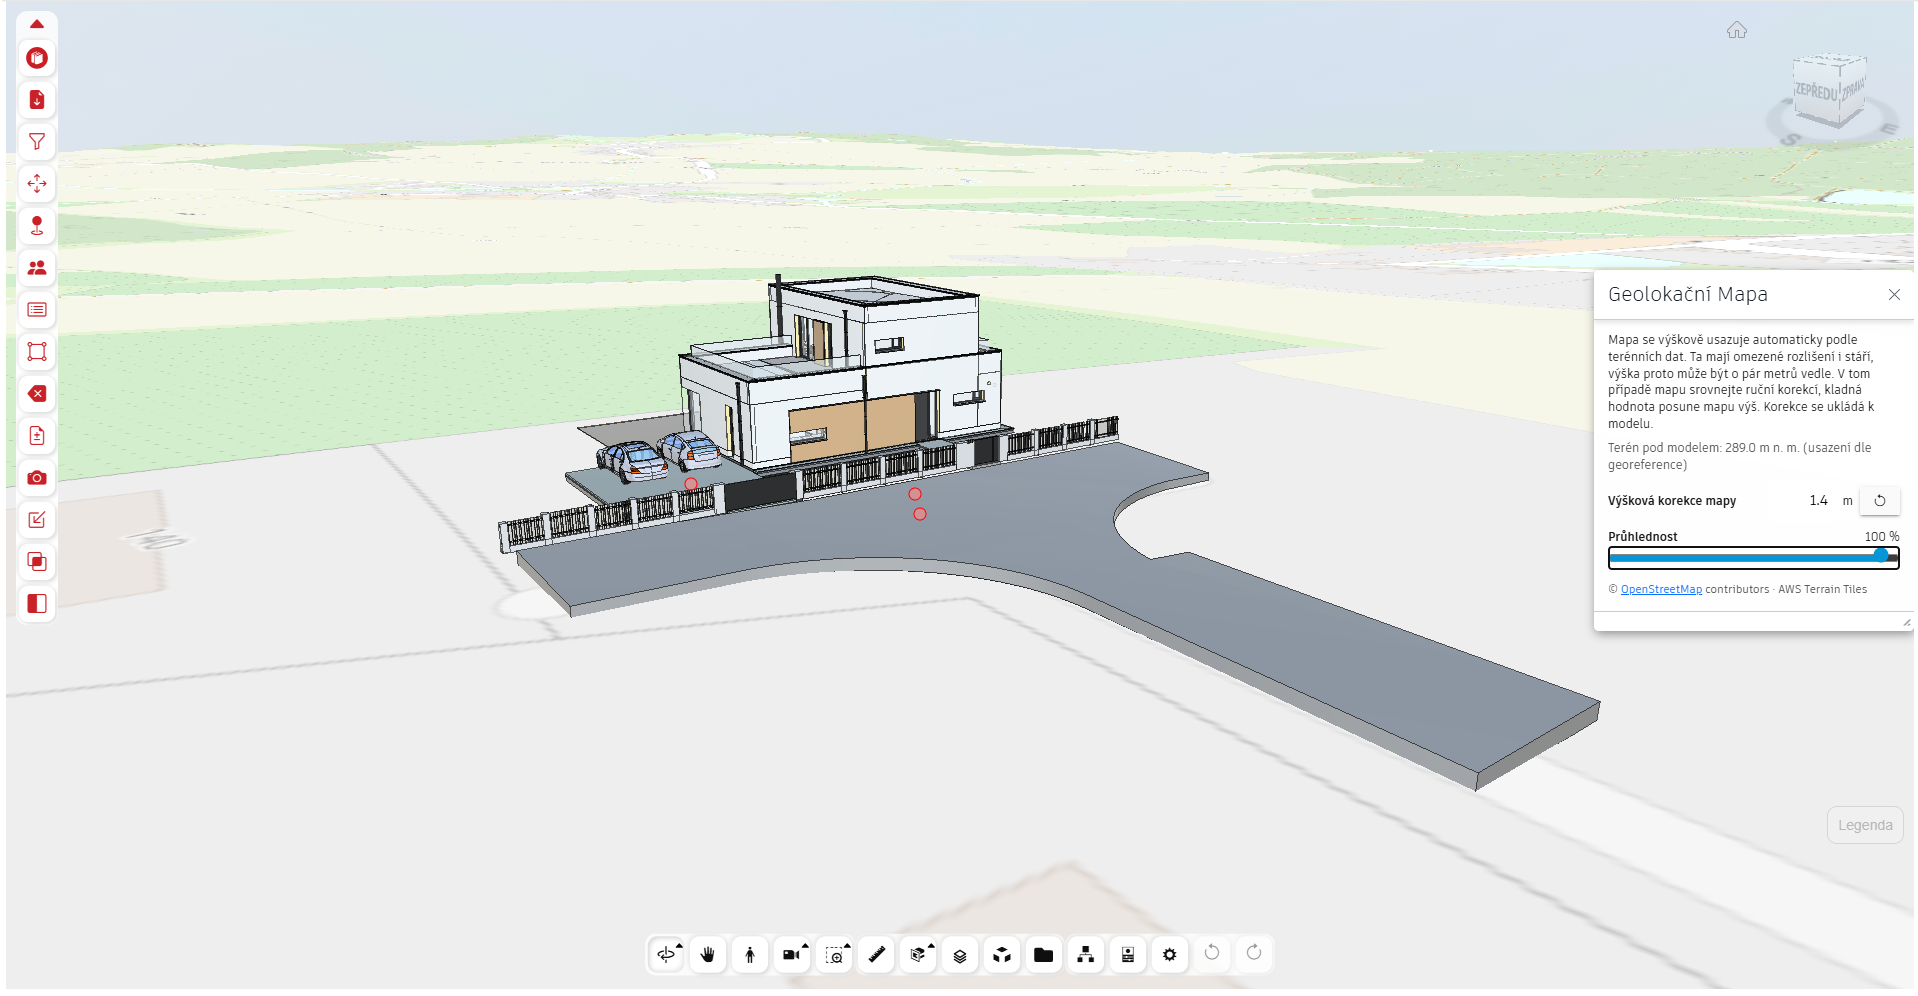The height and width of the screenshot is (996, 1918).
Task: Click the home view icon
Action: [1737, 30]
